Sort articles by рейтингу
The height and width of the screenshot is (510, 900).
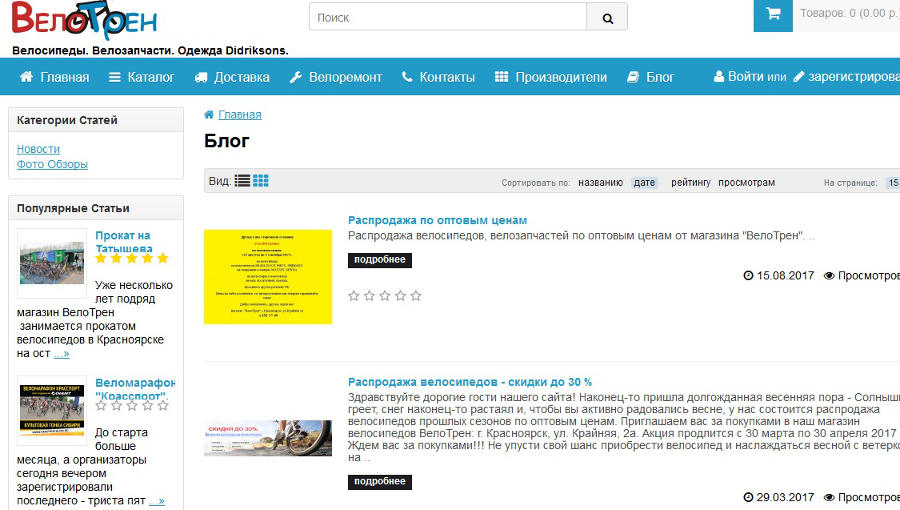(x=690, y=183)
